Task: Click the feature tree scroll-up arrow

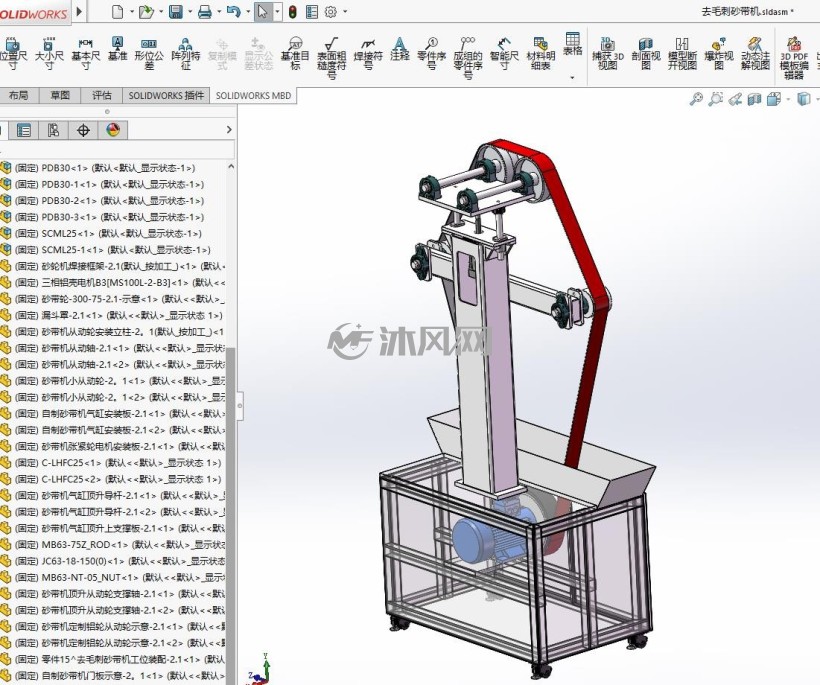Action: click(231, 166)
